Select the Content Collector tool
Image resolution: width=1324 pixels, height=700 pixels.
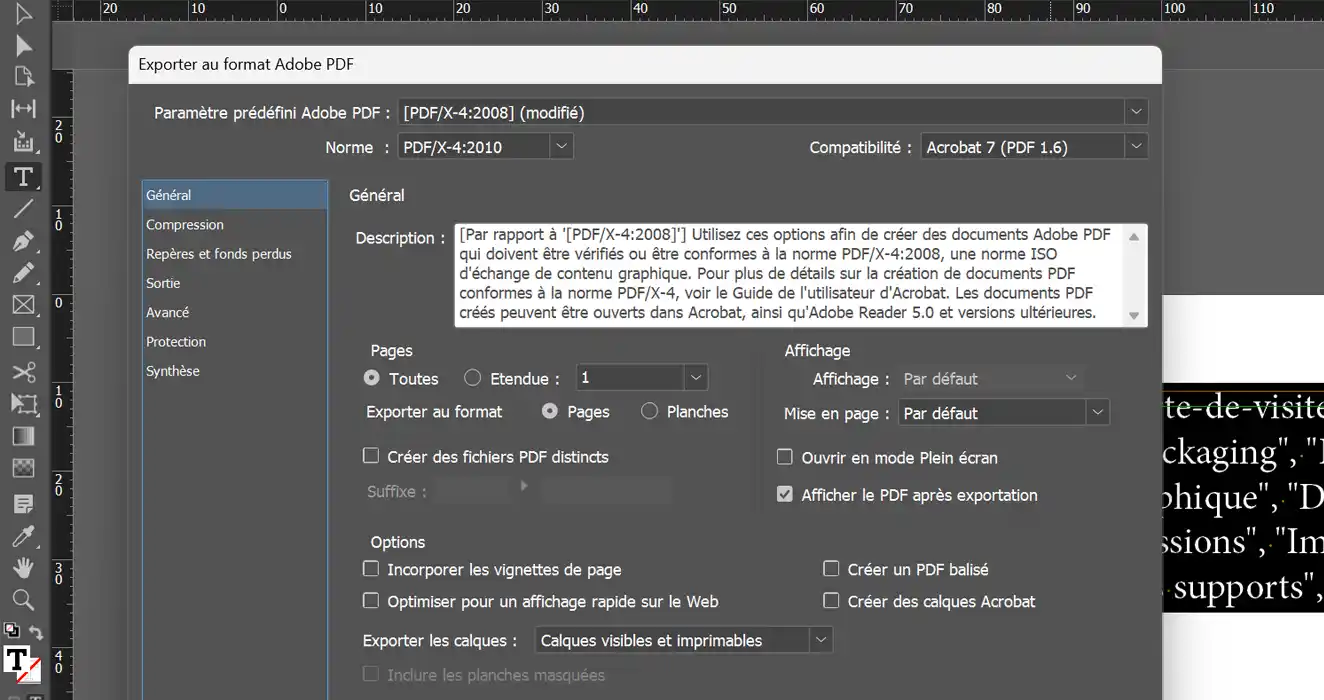click(x=23, y=141)
